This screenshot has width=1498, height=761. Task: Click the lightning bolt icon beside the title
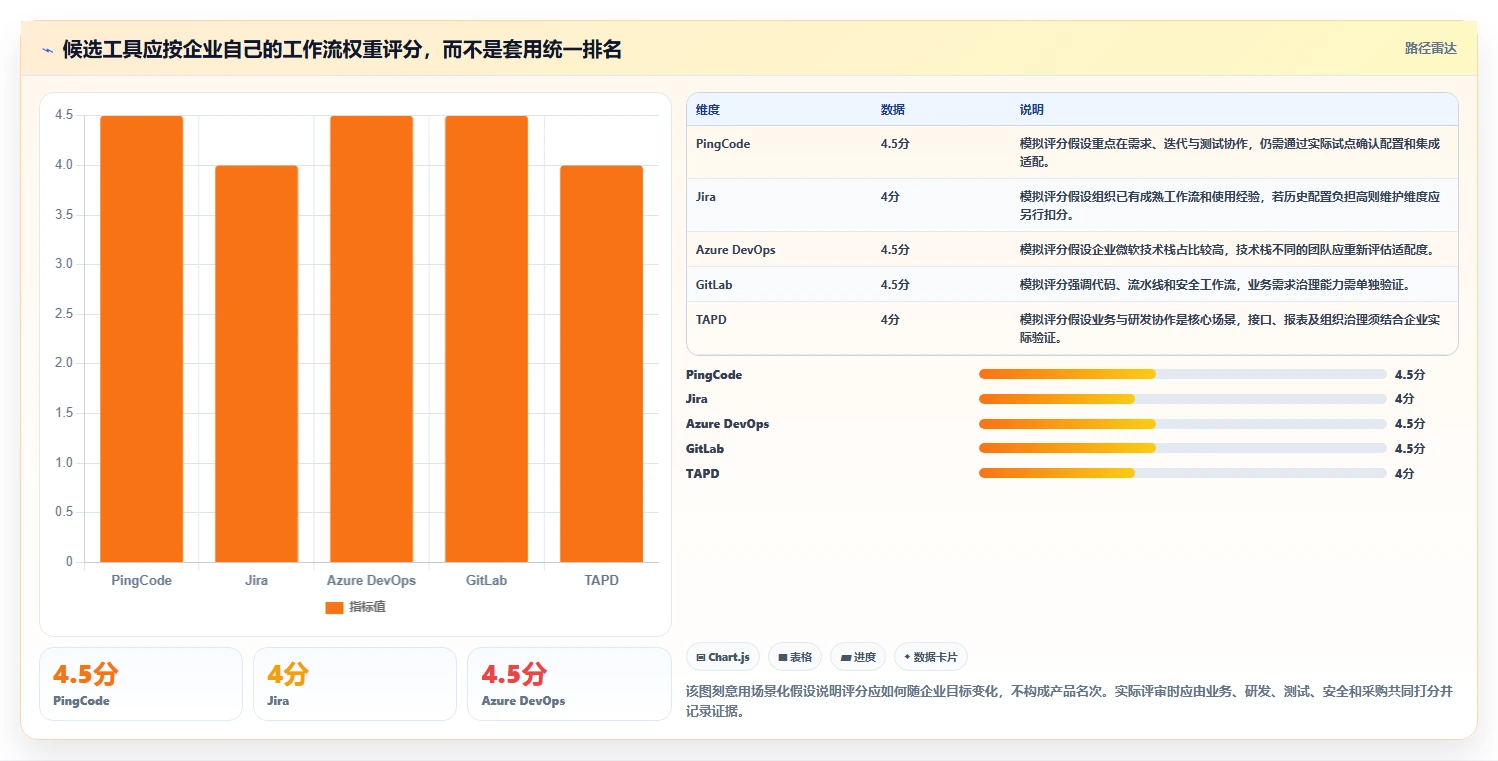pyautogui.click(x=47, y=50)
